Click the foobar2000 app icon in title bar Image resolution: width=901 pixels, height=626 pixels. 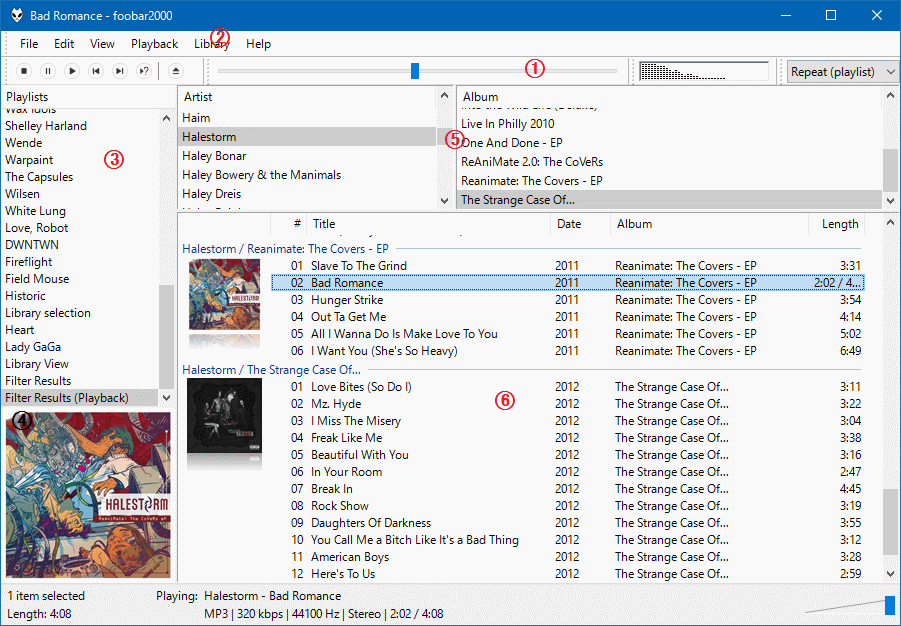[x=17, y=16]
